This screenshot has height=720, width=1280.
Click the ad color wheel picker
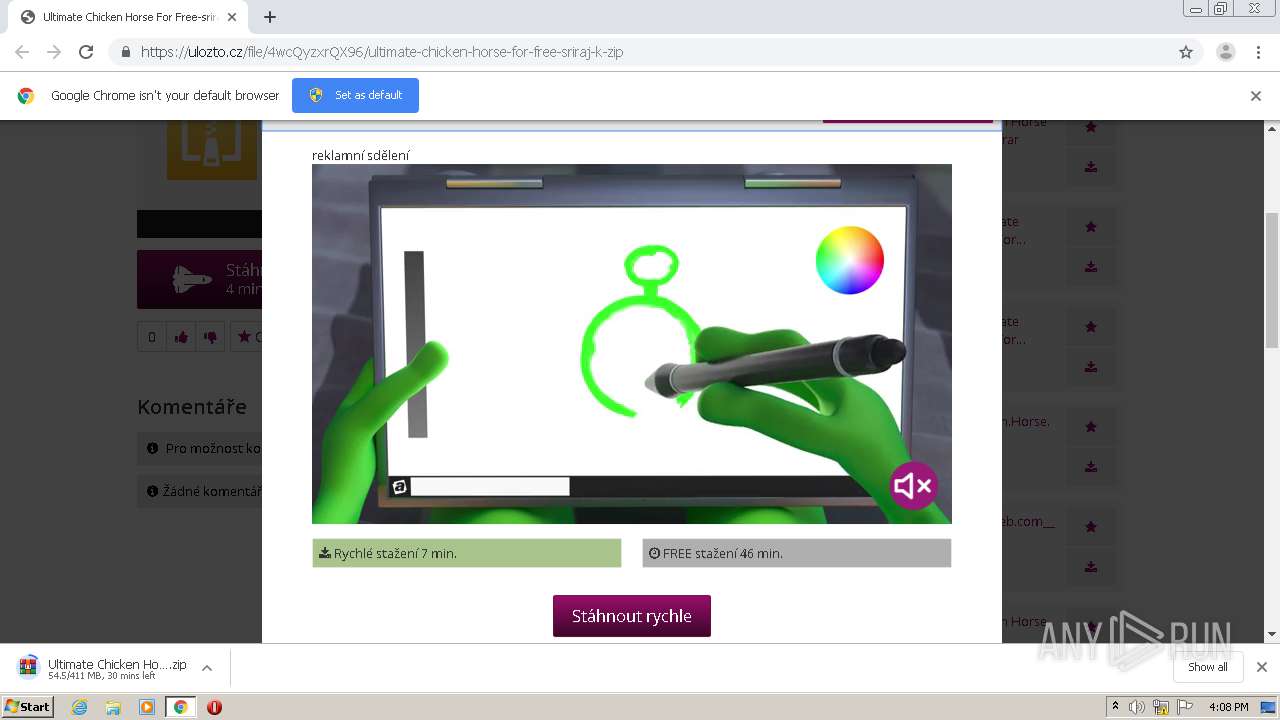coord(850,260)
